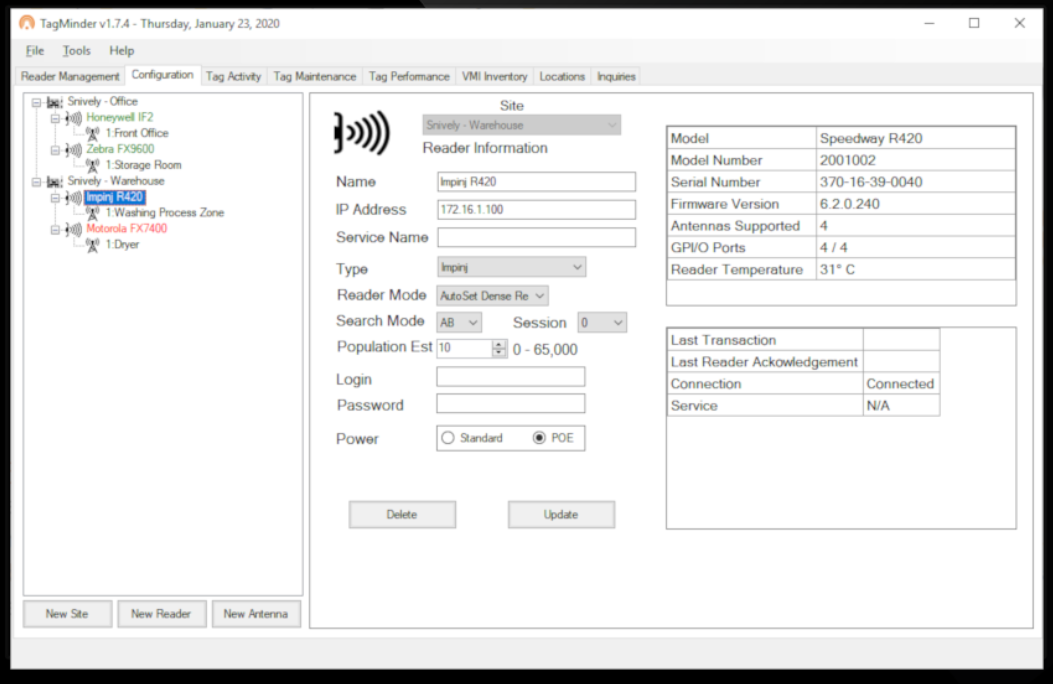Open the Session dropdown
The image size is (1053, 684).
click(x=602, y=322)
